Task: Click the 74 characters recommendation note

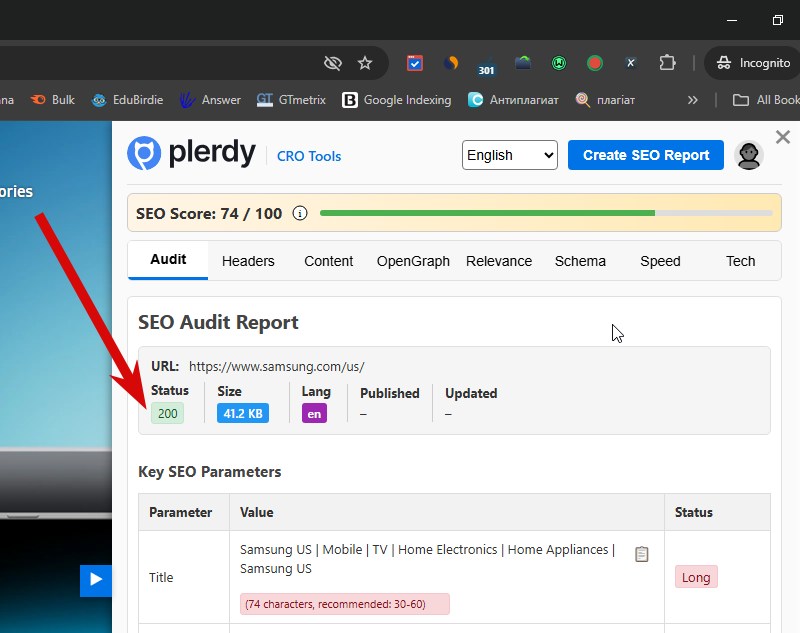Action: (x=345, y=604)
